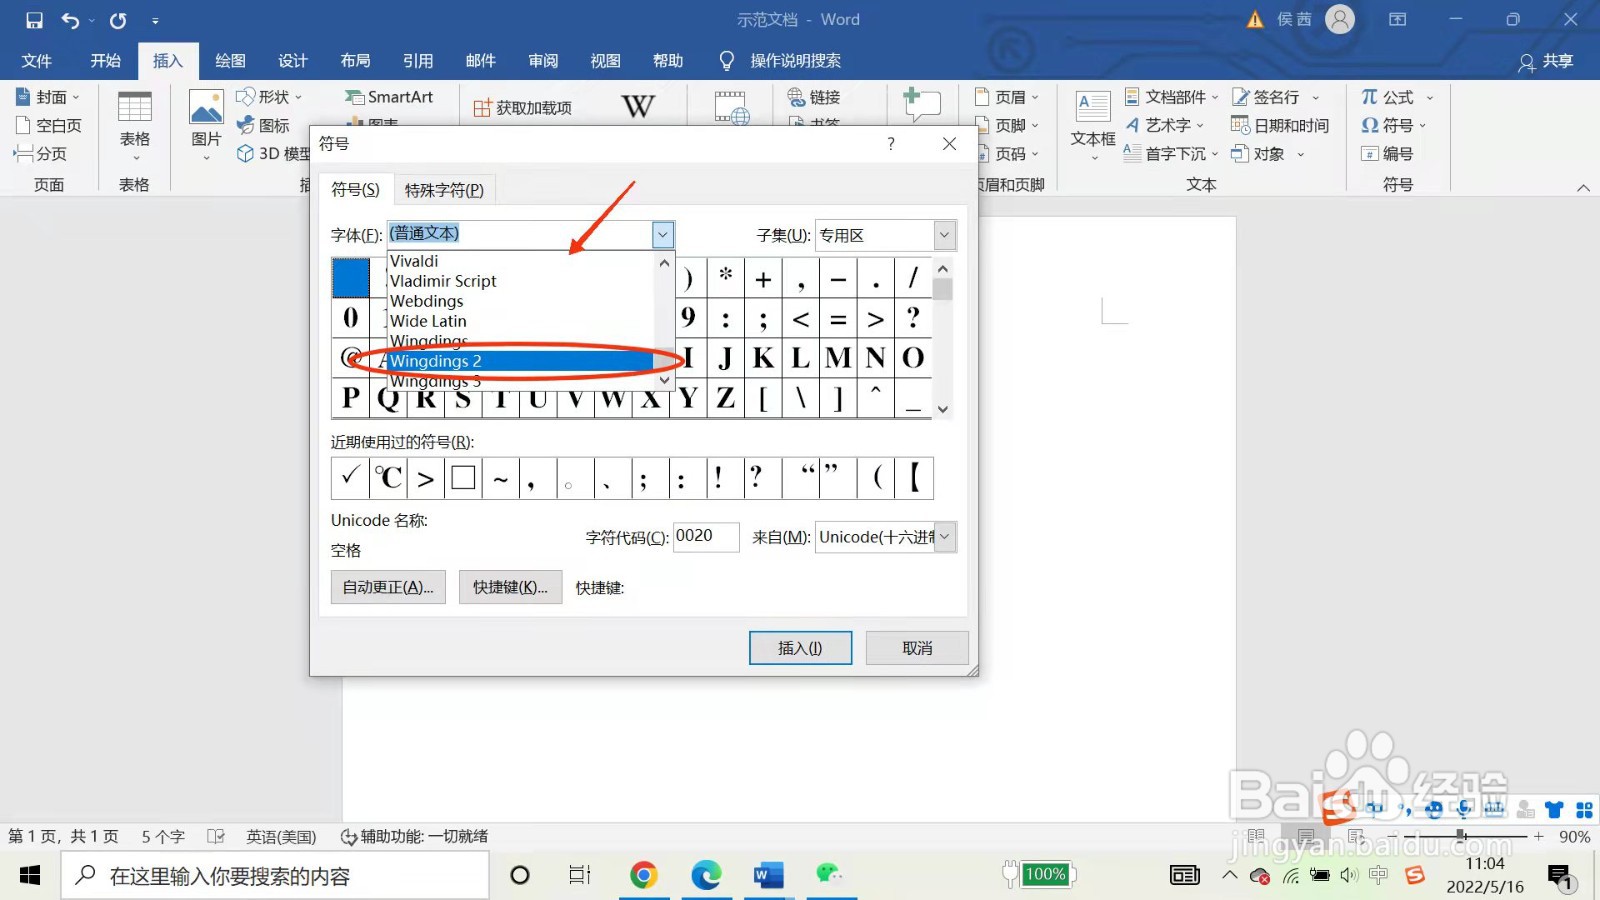Switch to the Symbols (符号) dialog tab
Screen dimensions: 1600x900
click(x=355, y=189)
